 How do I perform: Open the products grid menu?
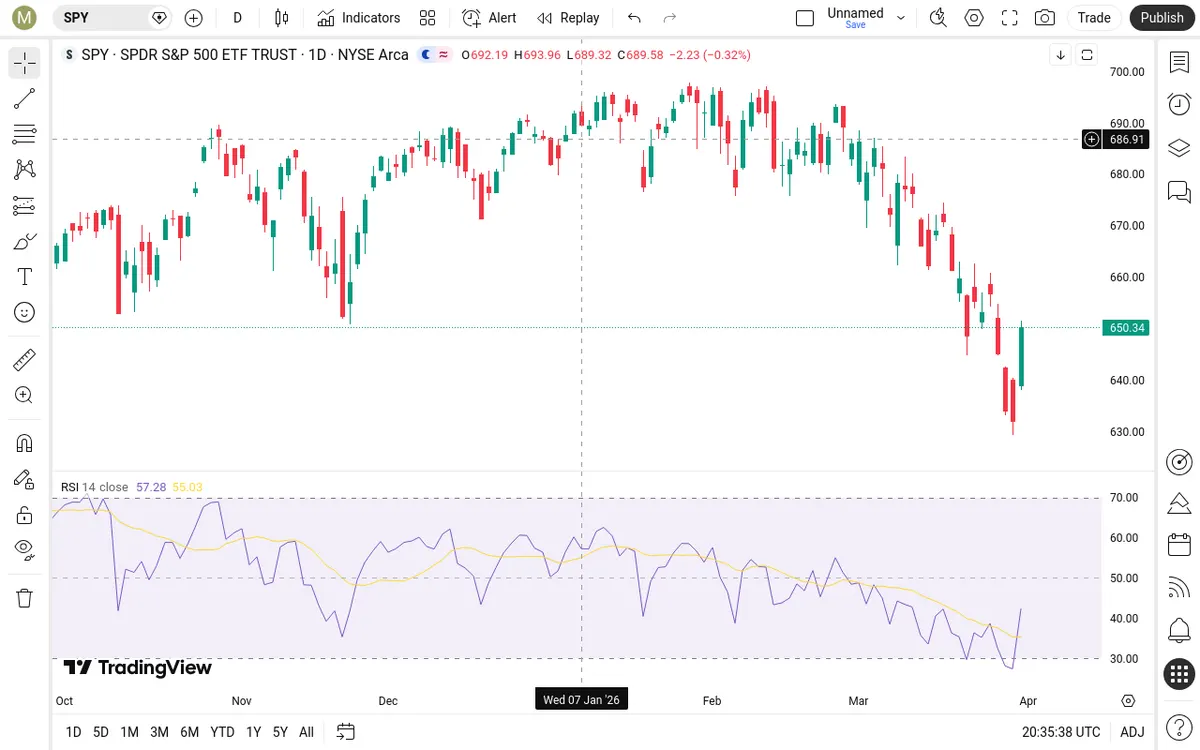pyautogui.click(x=1180, y=674)
